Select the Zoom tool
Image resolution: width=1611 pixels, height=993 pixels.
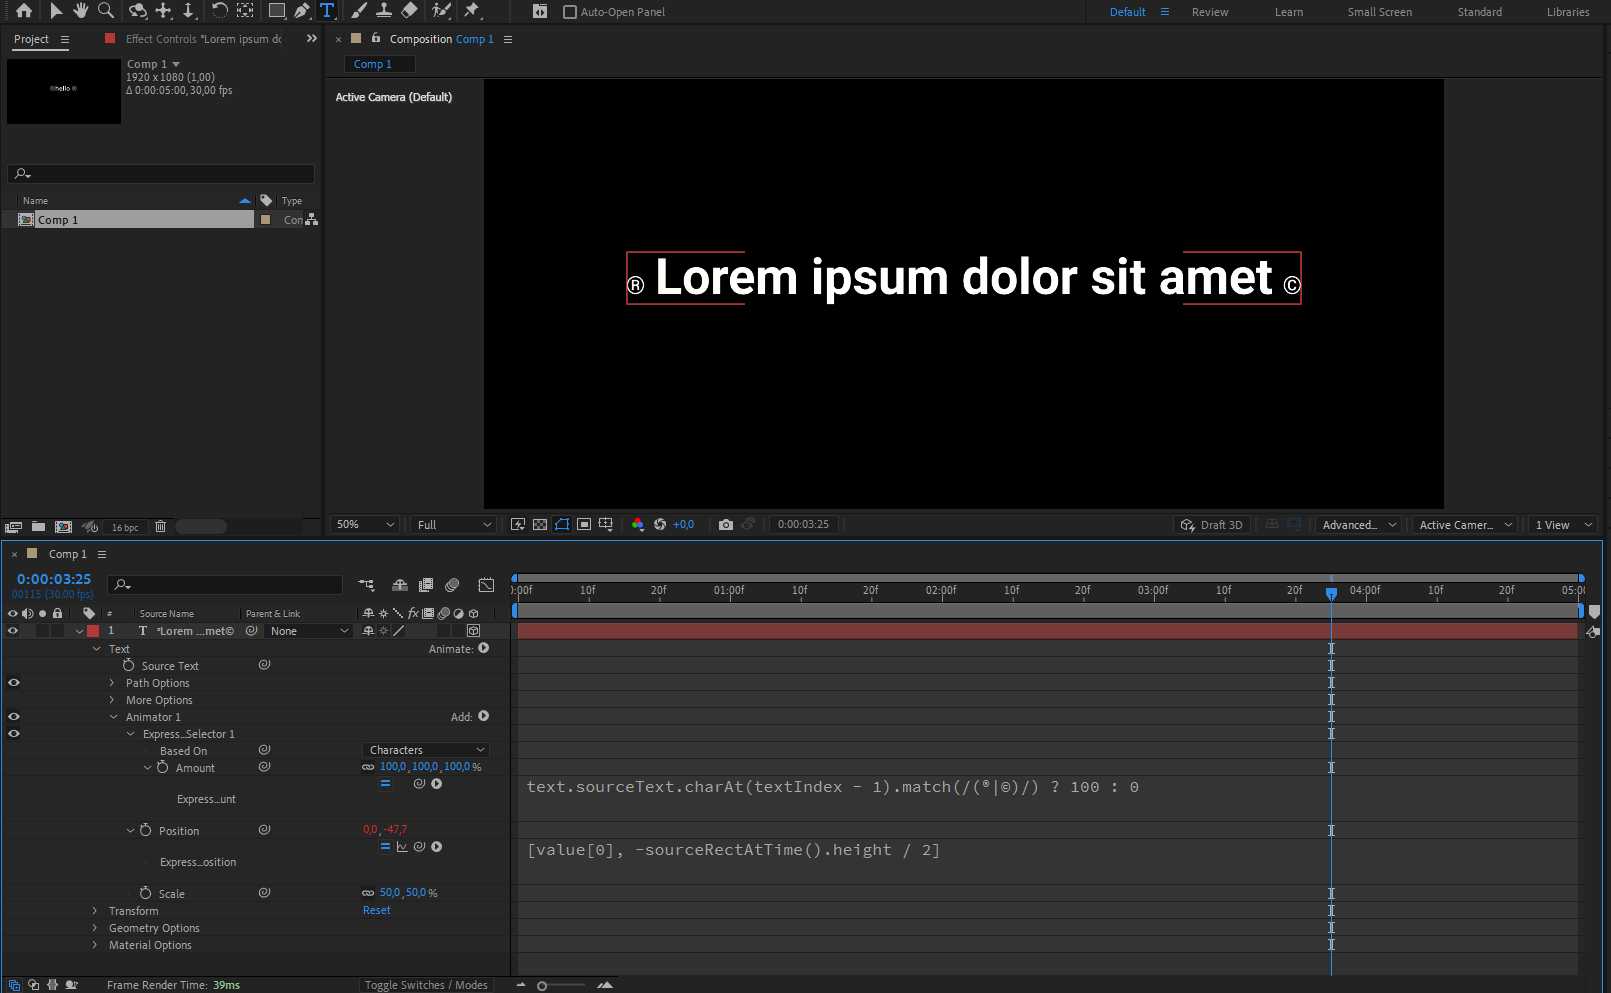pyautogui.click(x=106, y=11)
